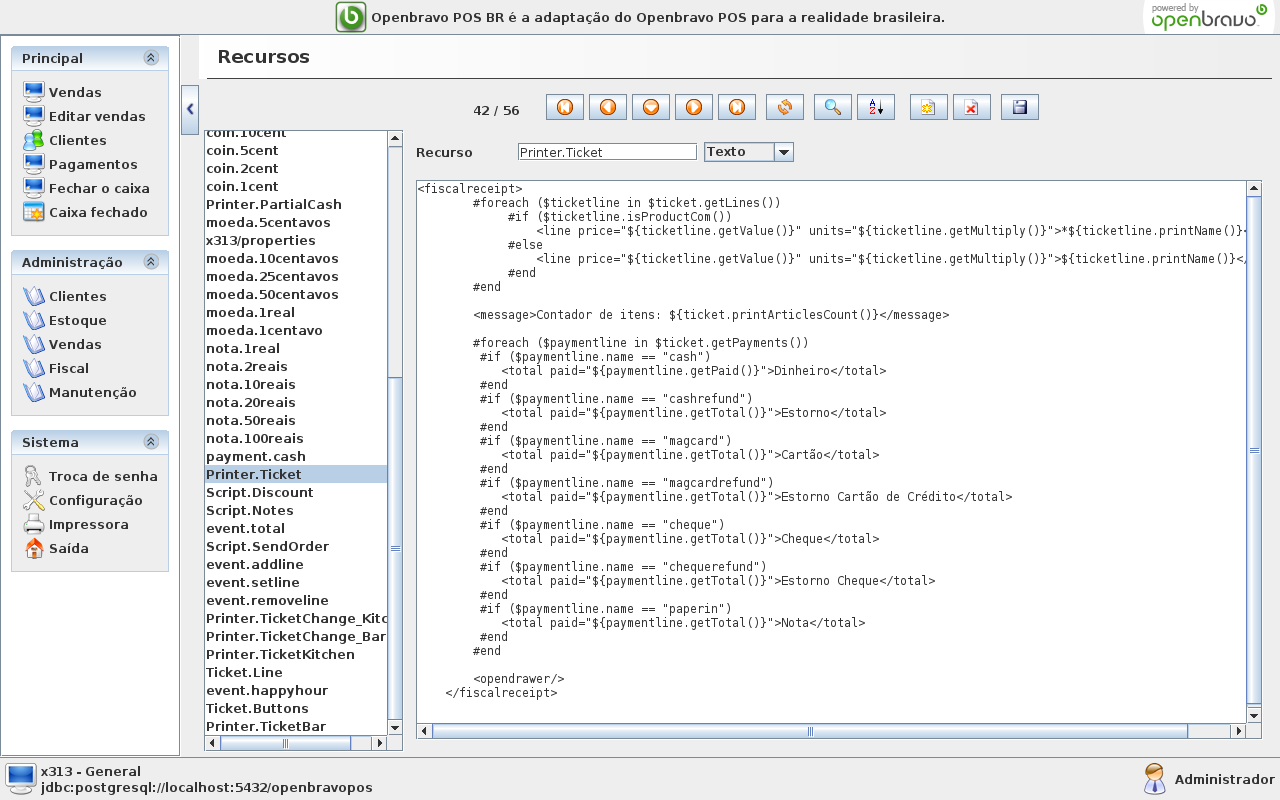Select Printer.PartialCash in the list
Image resolution: width=1280 pixels, height=800 pixels.
click(x=296, y=204)
